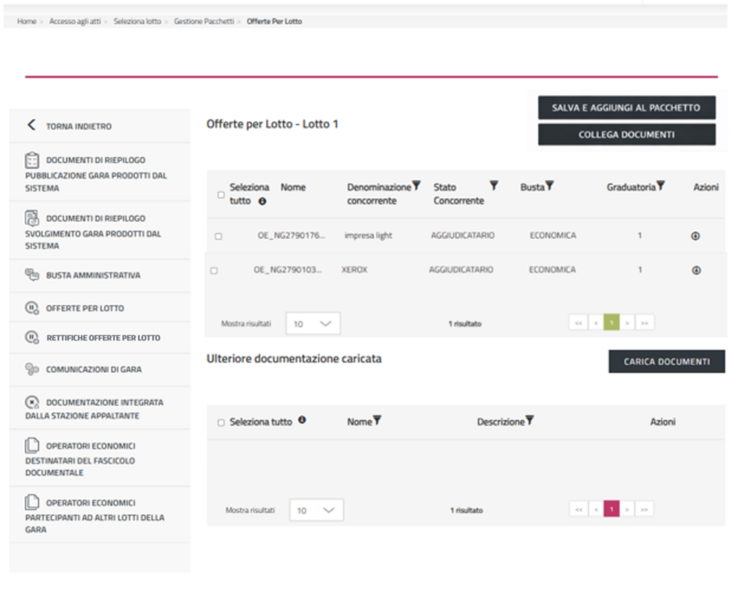
Task: Click action icon for impresa light row
Action: (695, 236)
